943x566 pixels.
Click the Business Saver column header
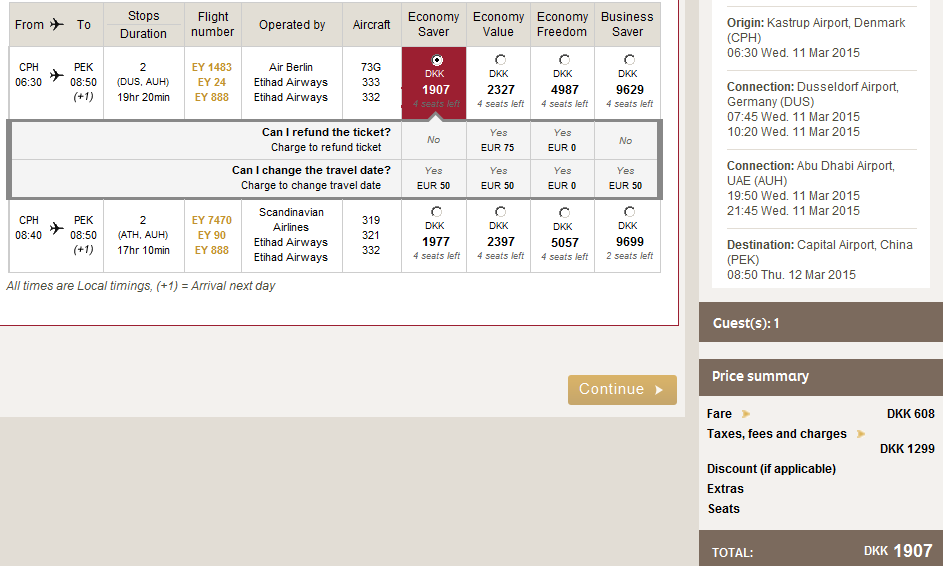point(627,24)
